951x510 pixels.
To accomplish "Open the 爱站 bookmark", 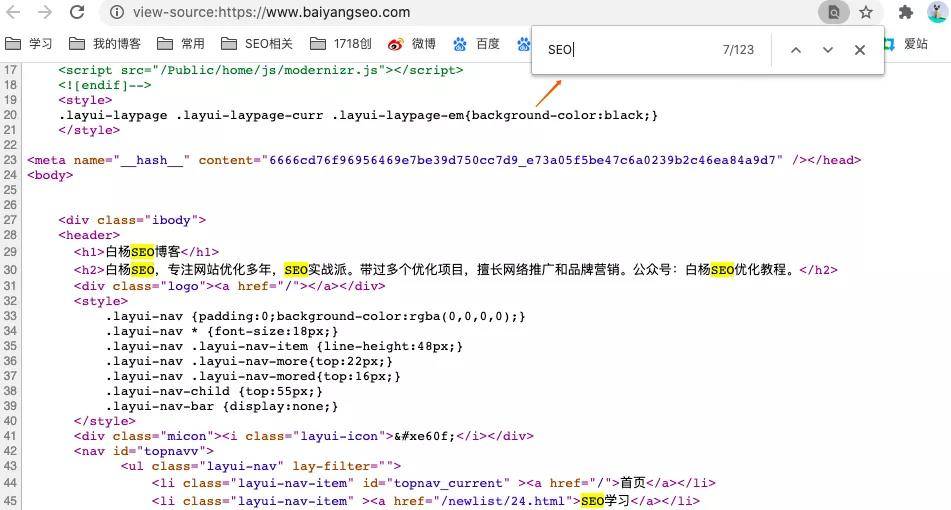I will [906, 44].
